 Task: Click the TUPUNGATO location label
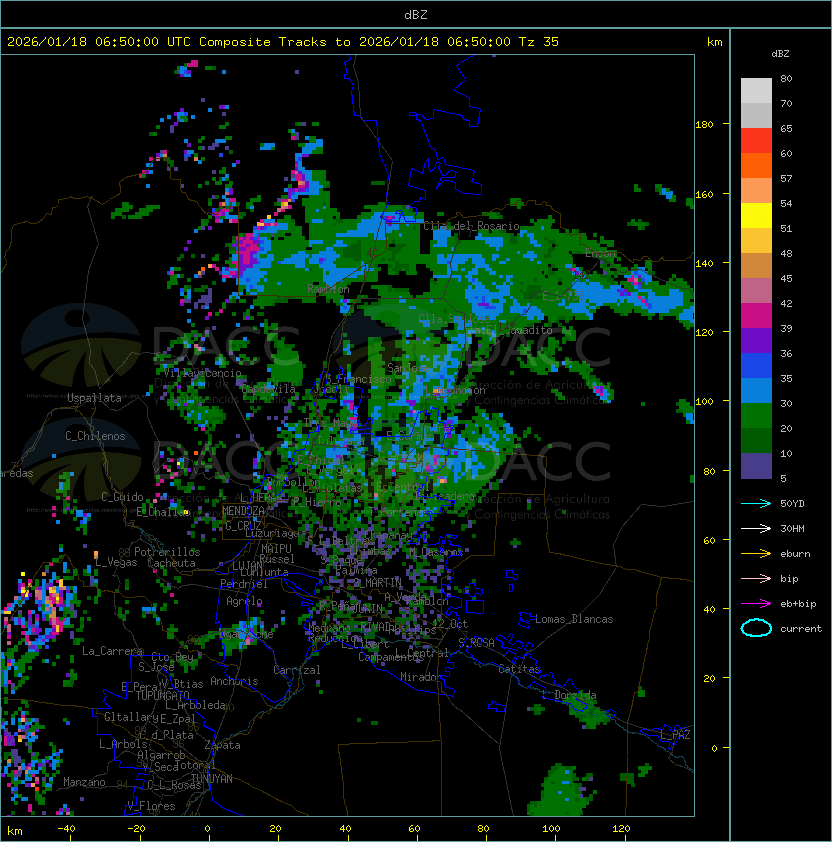pos(162,695)
